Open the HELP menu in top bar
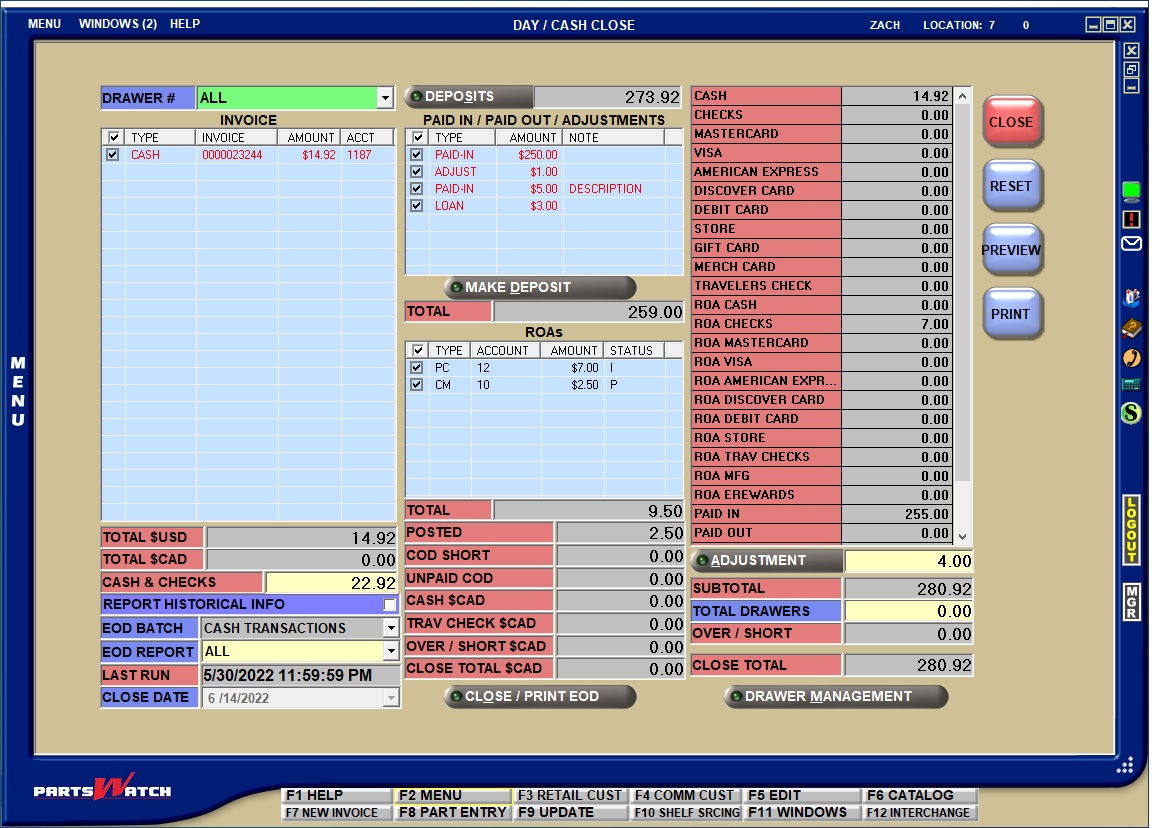The width and height of the screenshot is (1152, 828). point(184,24)
